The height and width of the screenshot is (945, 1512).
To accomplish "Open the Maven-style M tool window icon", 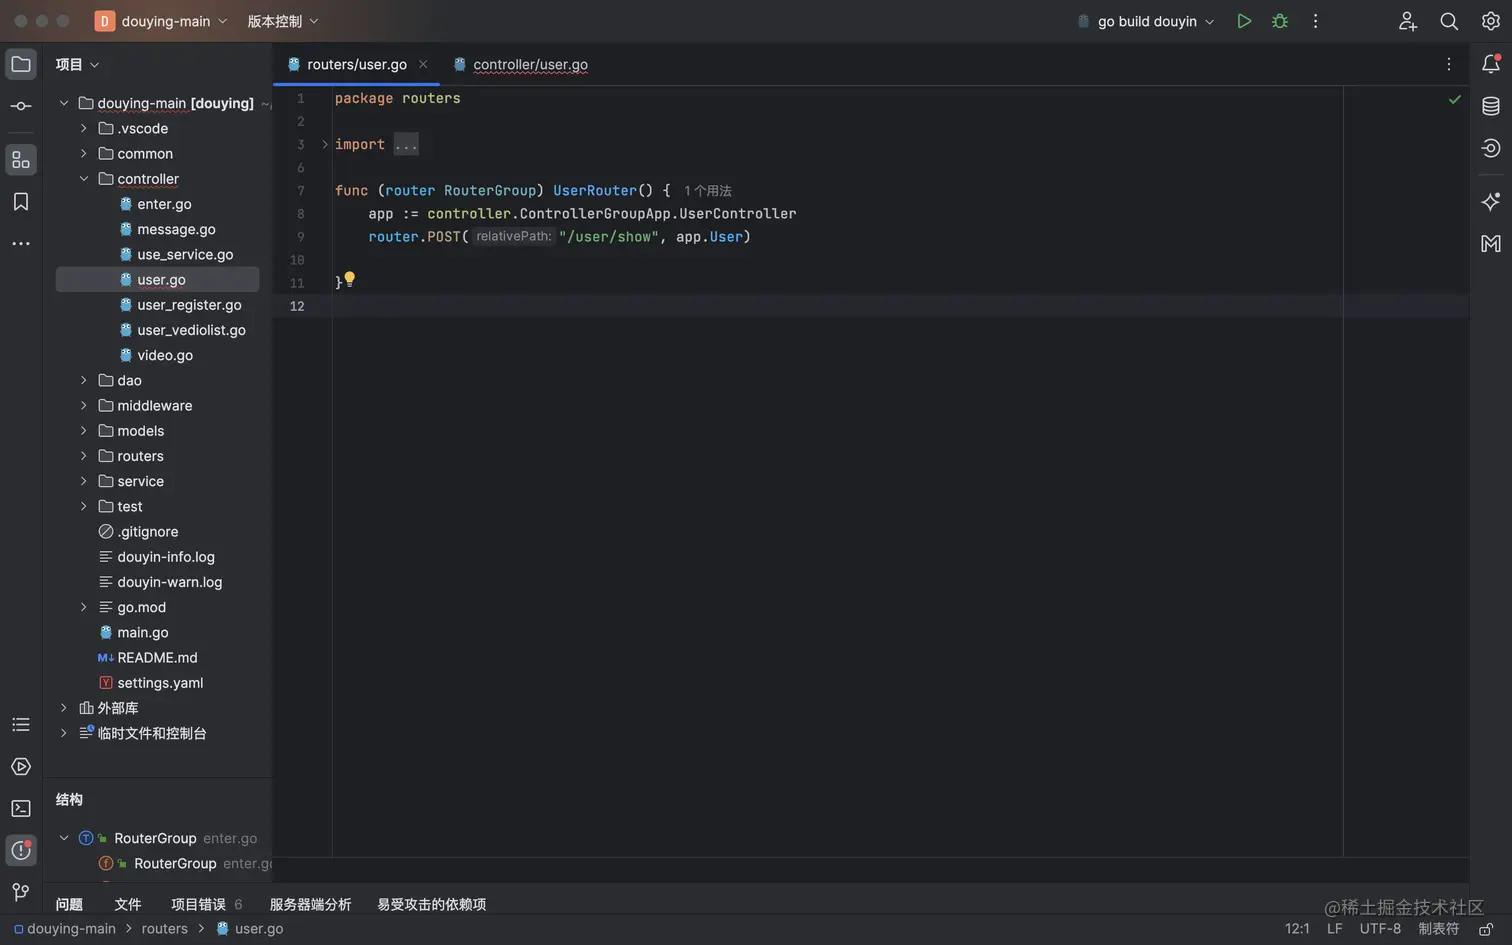I will (x=1491, y=244).
